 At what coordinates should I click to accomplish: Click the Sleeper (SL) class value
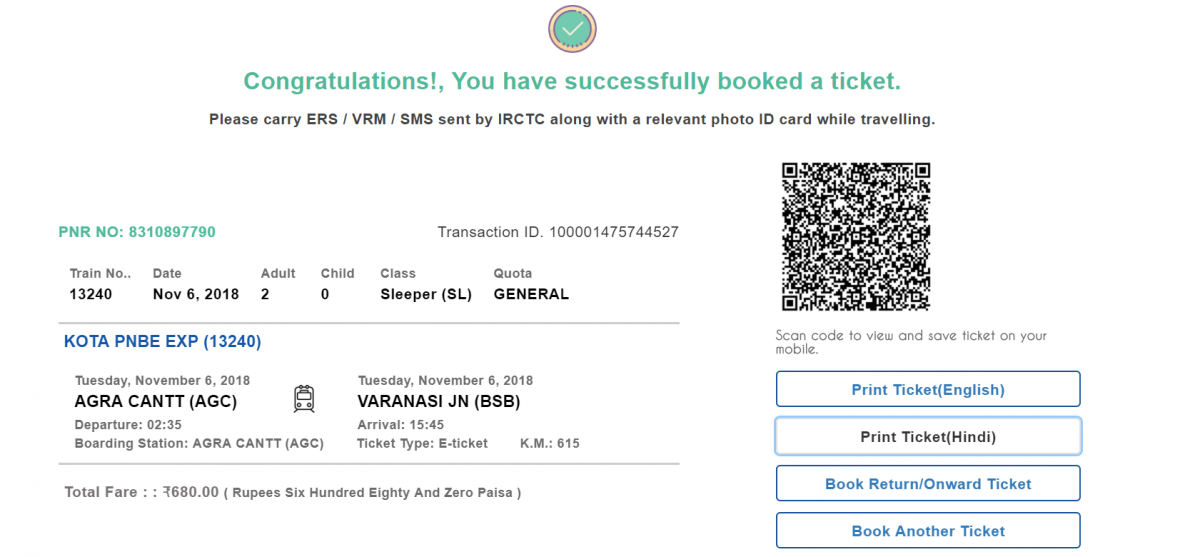click(x=426, y=294)
